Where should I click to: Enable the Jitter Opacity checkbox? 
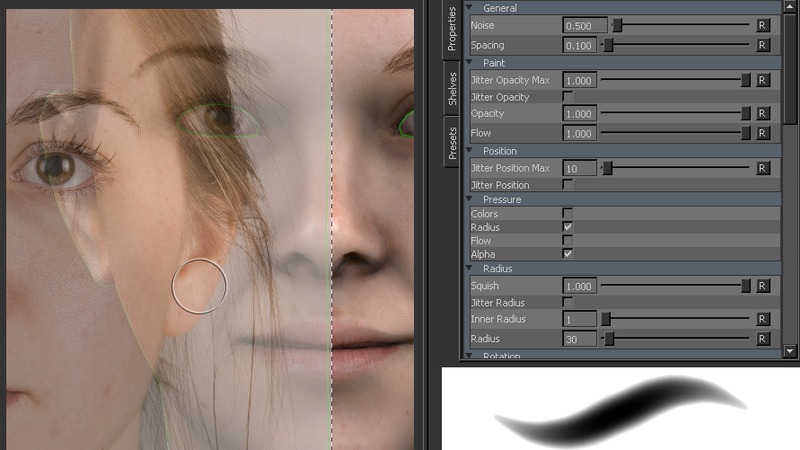pos(568,97)
